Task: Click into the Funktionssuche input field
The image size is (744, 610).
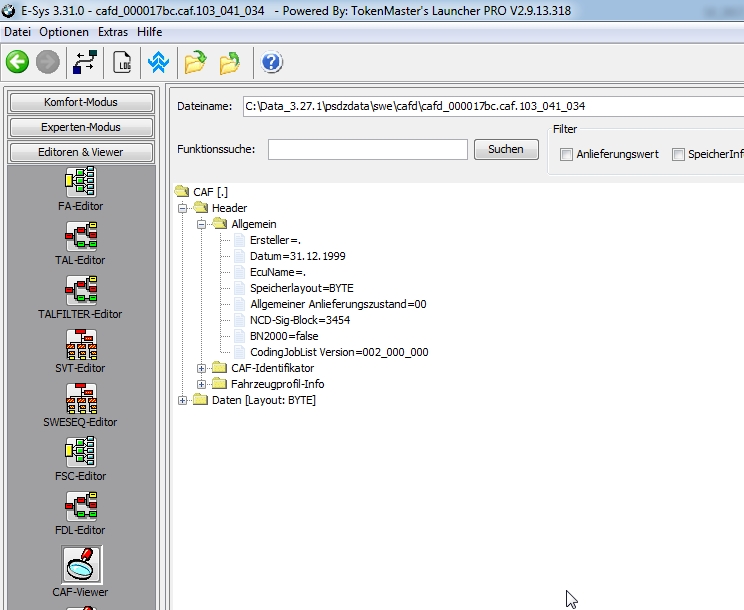Action: [368, 149]
